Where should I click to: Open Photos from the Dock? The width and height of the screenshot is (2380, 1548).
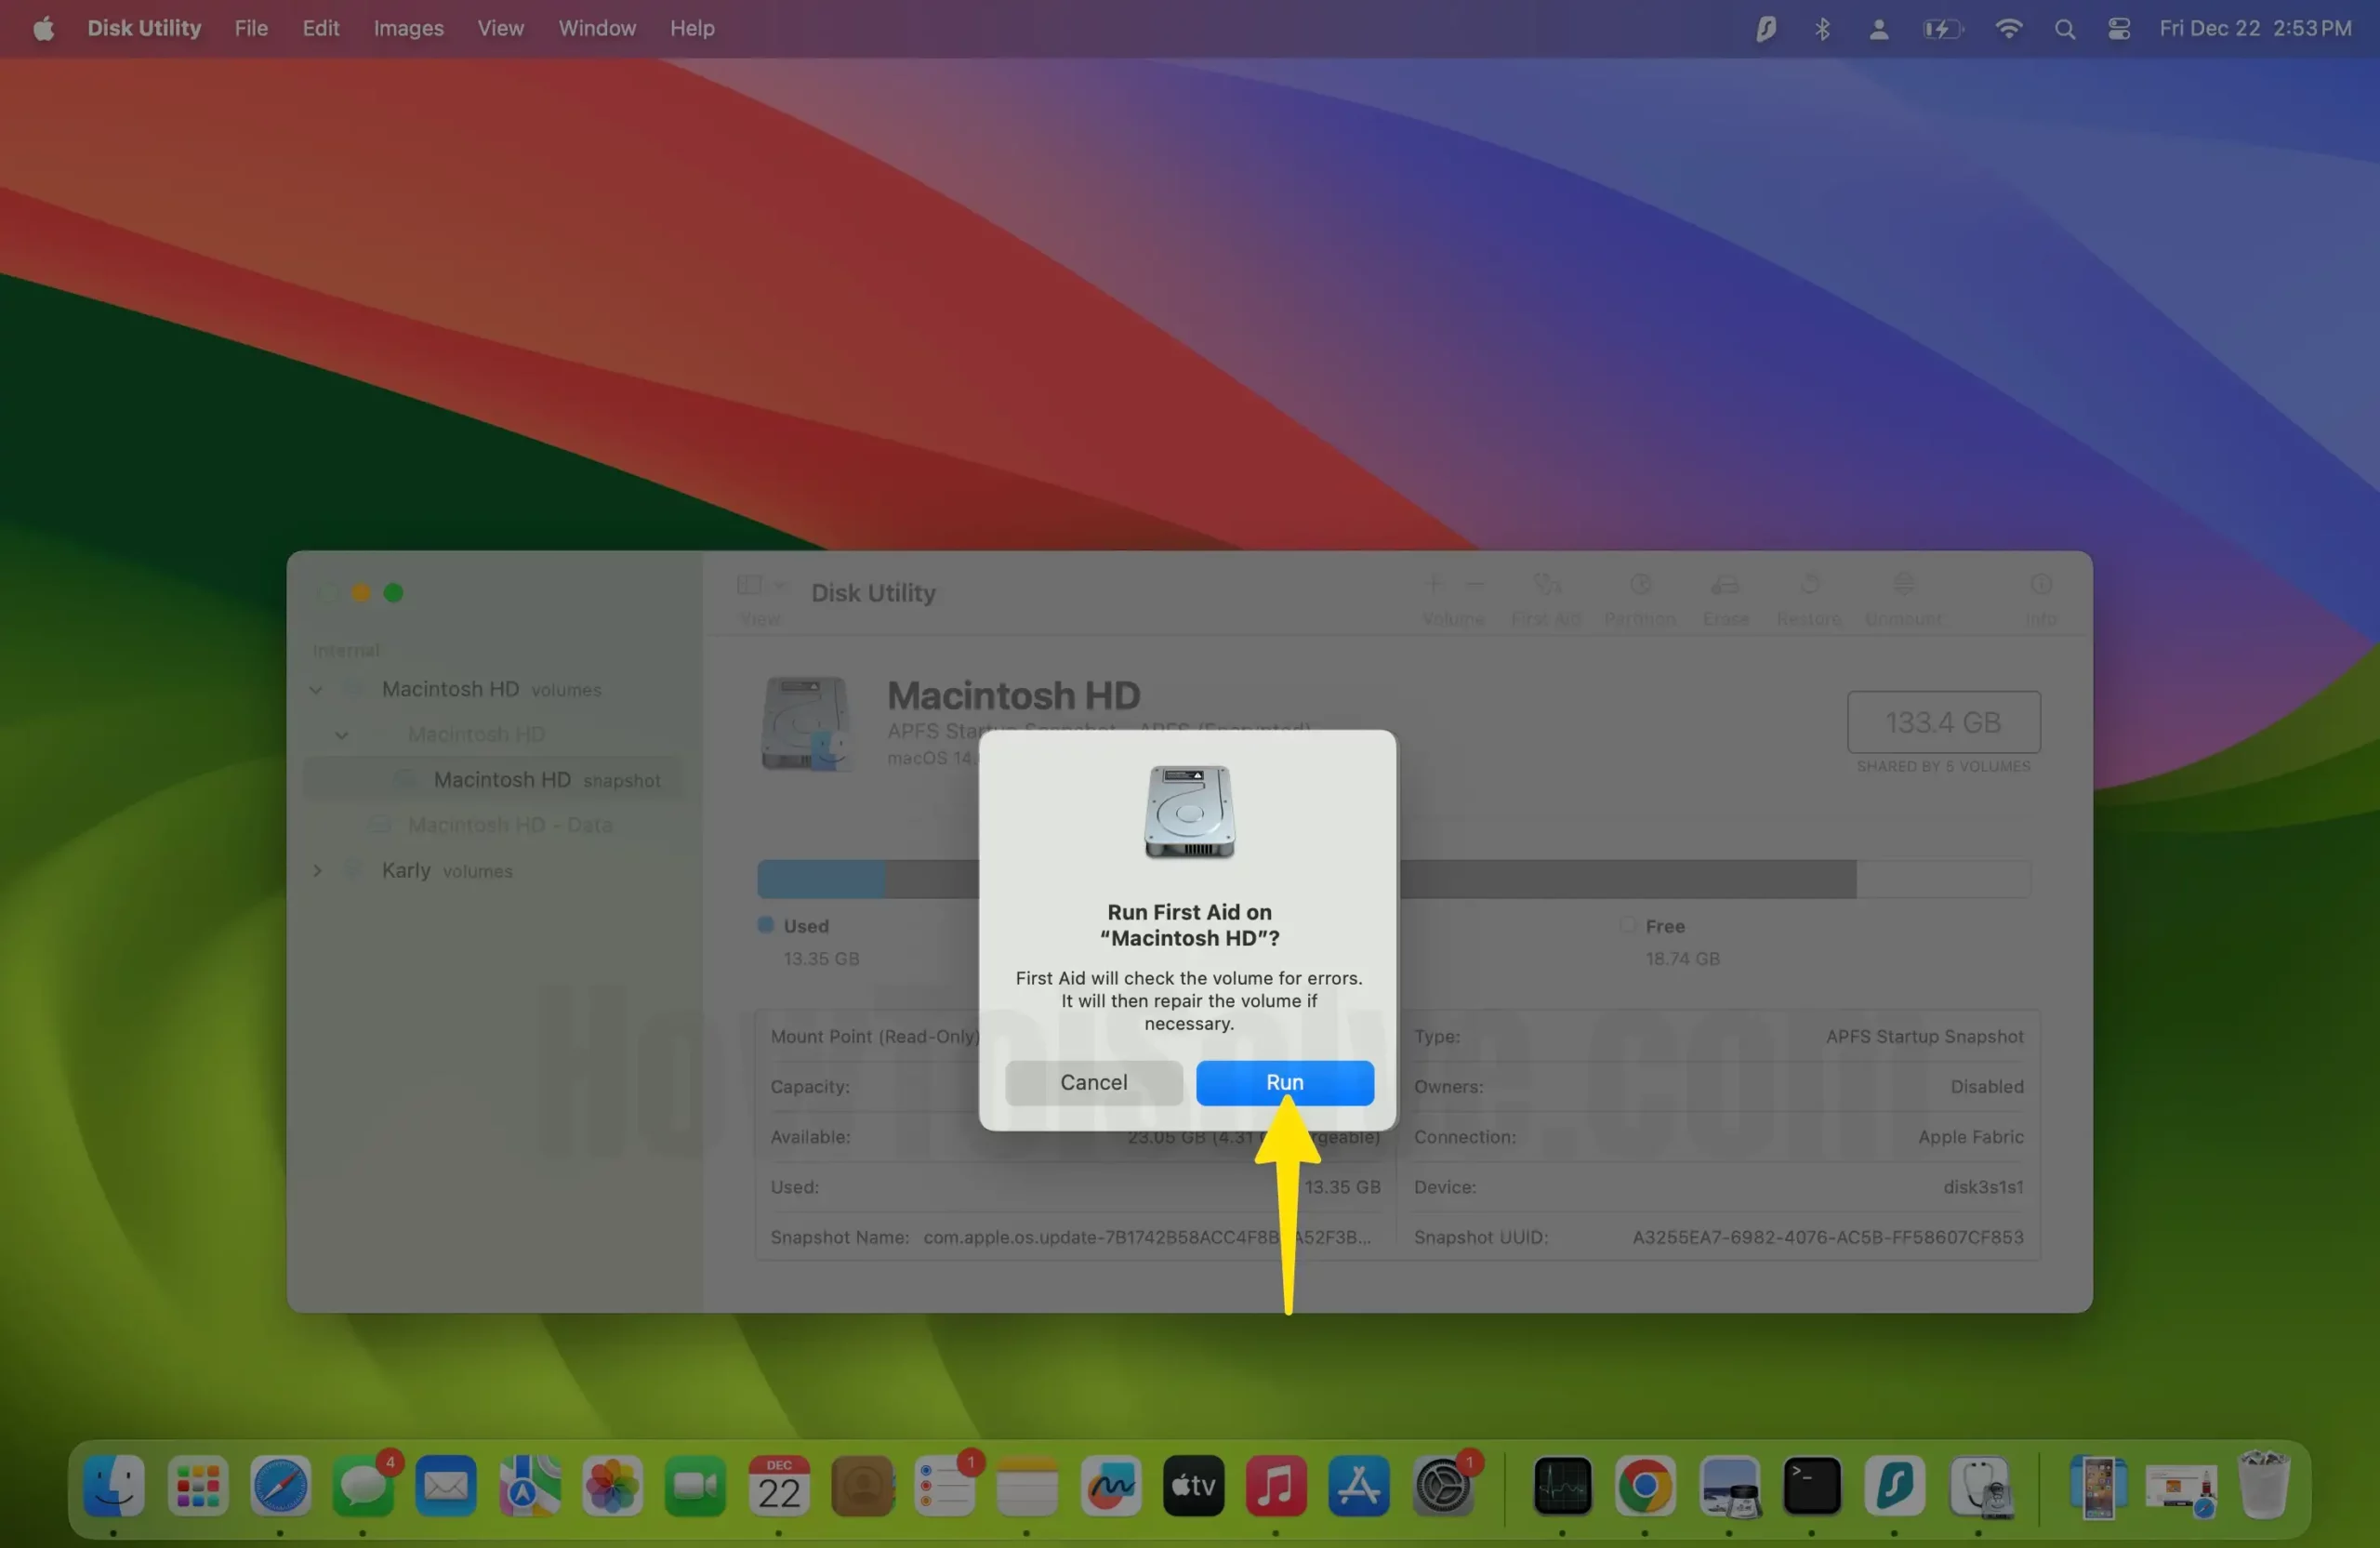coord(612,1485)
